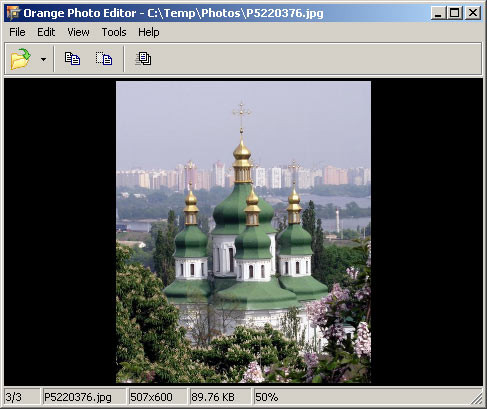487x409 pixels.
Task: Open the Tools menu
Action: tap(114, 32)
